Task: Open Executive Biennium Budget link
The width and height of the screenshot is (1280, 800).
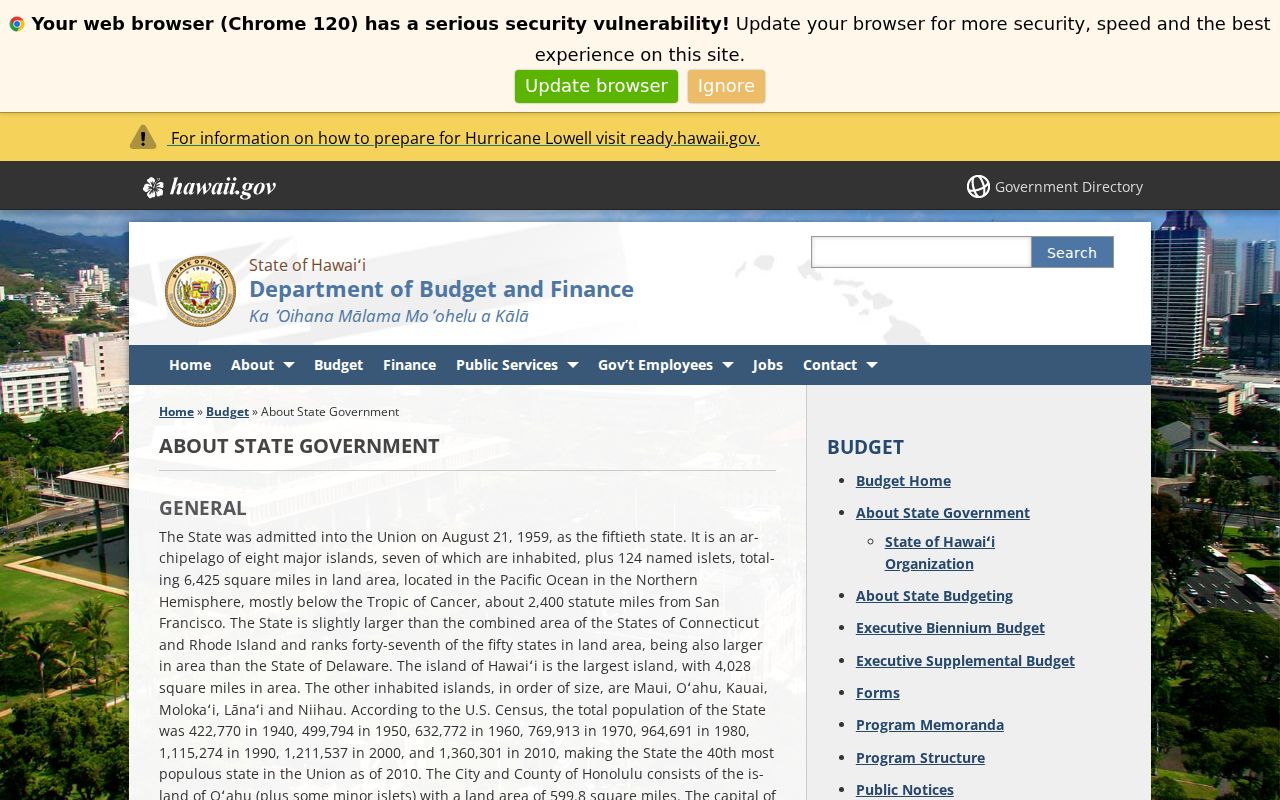Action: coord(950,628)
